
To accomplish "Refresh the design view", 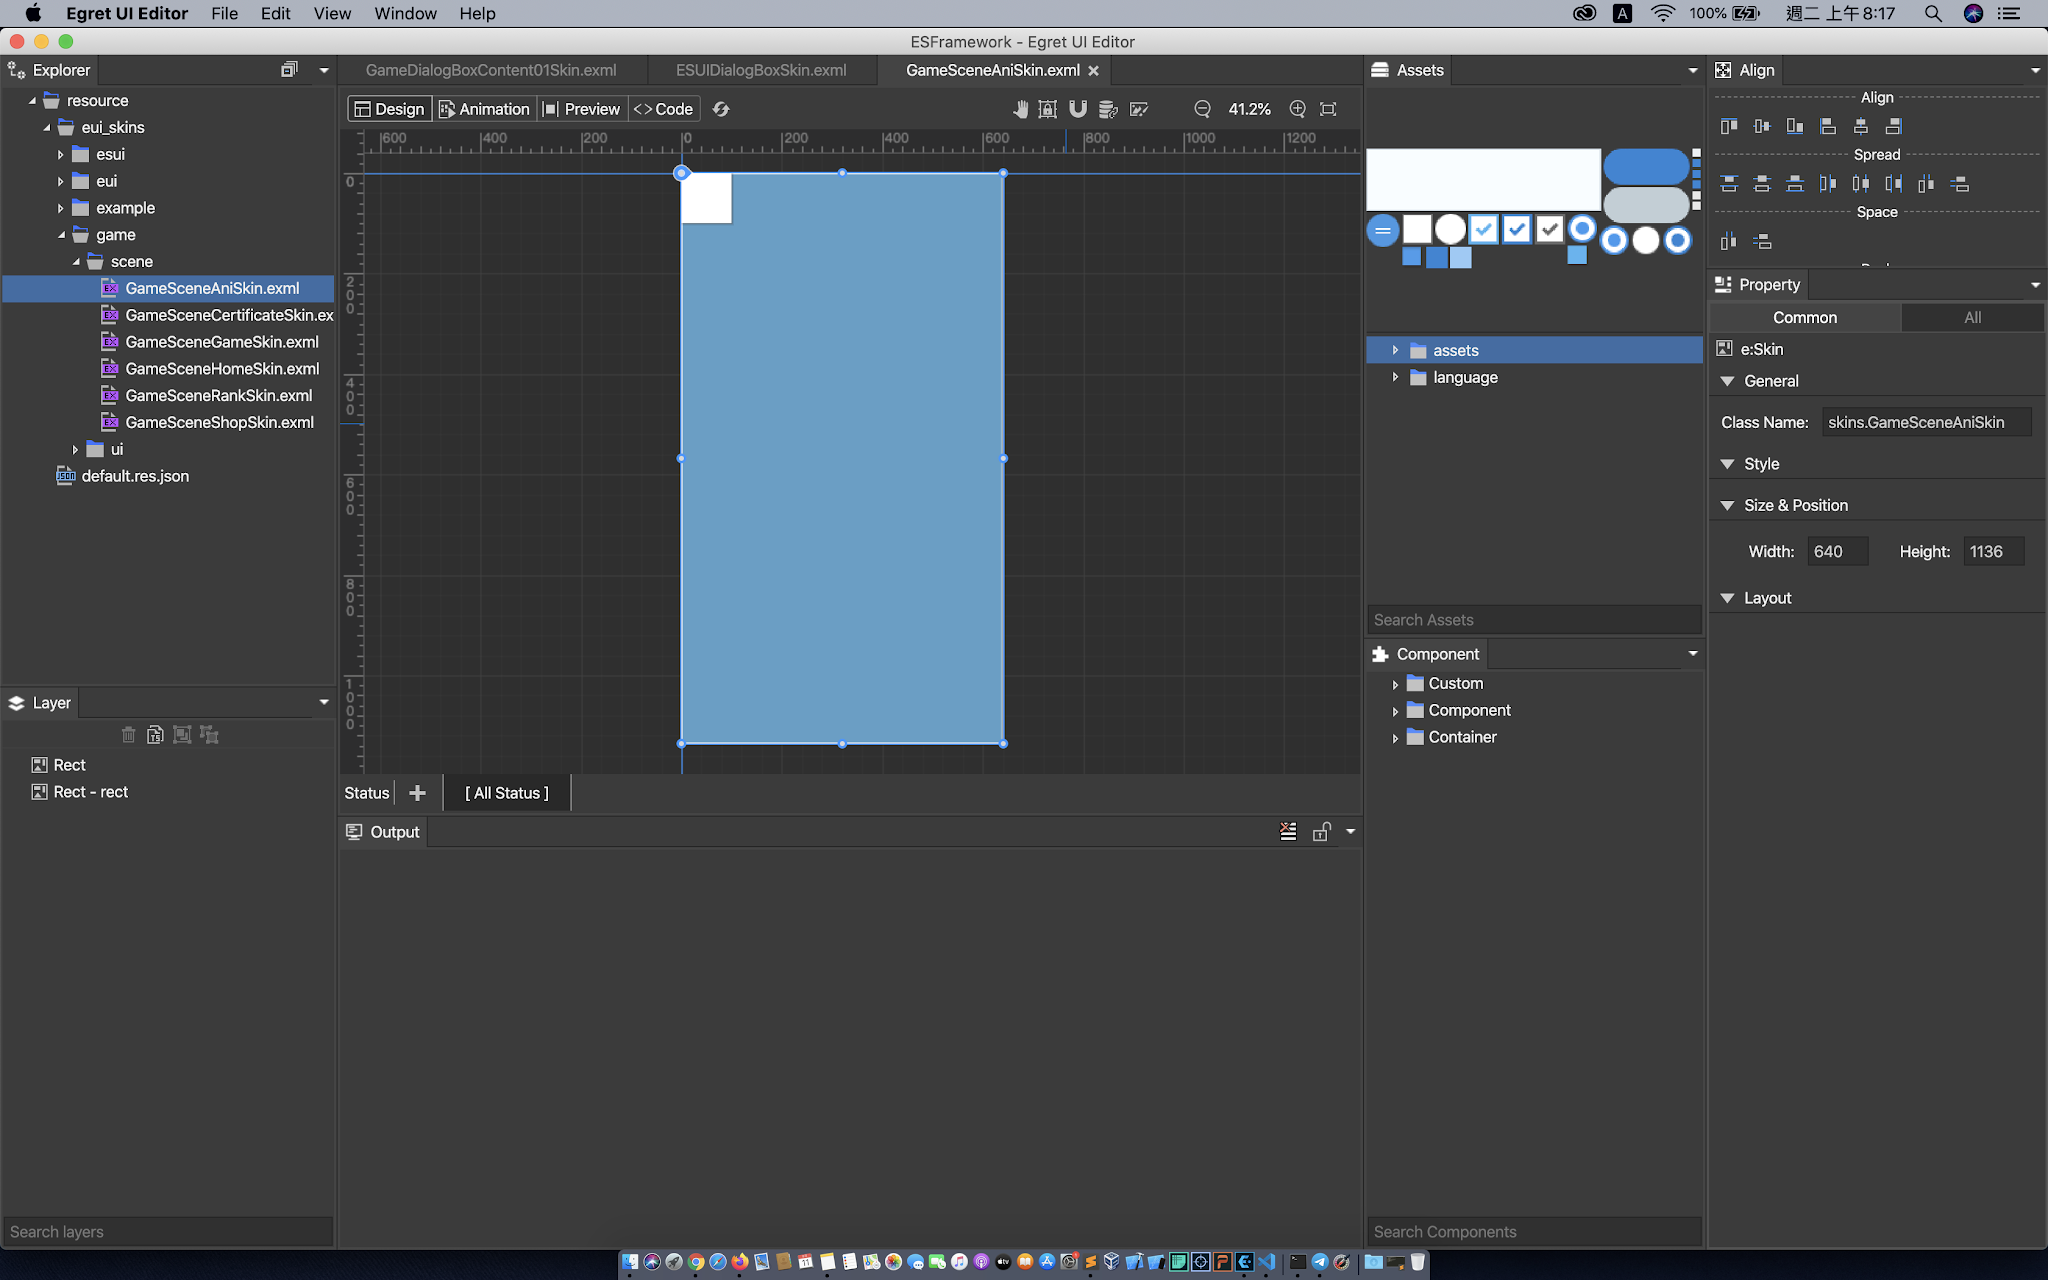I will (x=720, y=109).
